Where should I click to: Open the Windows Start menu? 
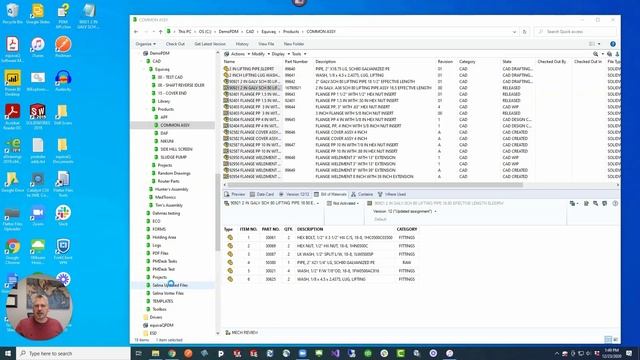tap(7, 353)
